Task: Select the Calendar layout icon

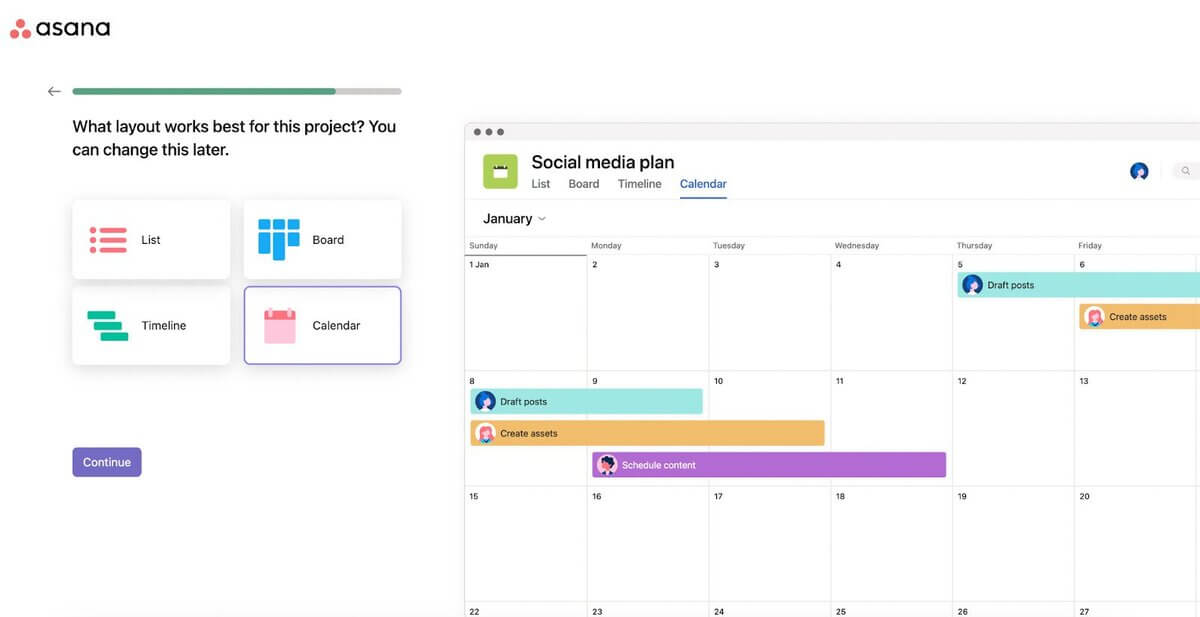Action: pos(278,325)
